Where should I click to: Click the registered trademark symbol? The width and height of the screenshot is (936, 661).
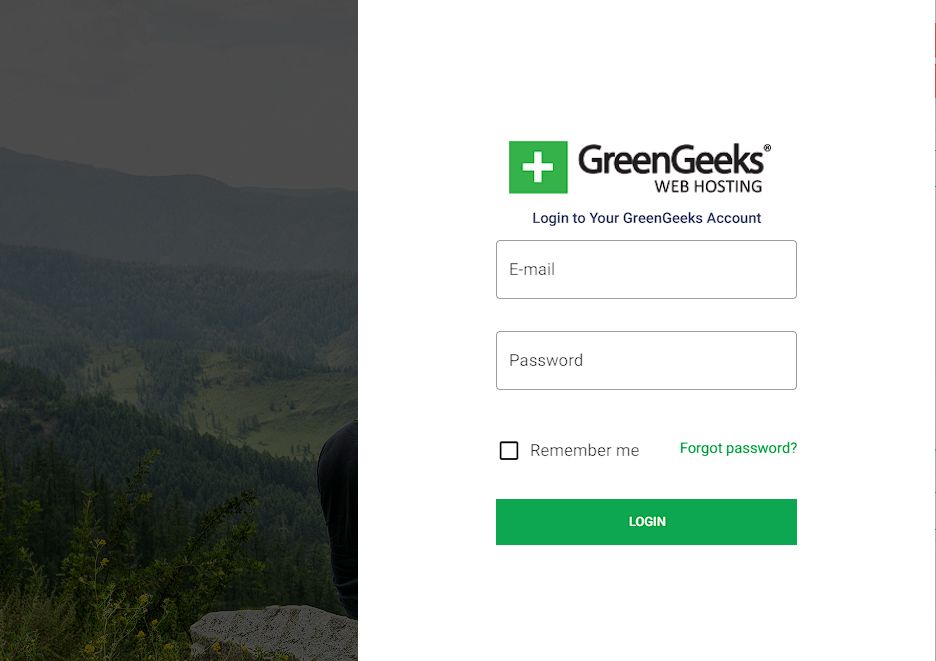point(767,147)
